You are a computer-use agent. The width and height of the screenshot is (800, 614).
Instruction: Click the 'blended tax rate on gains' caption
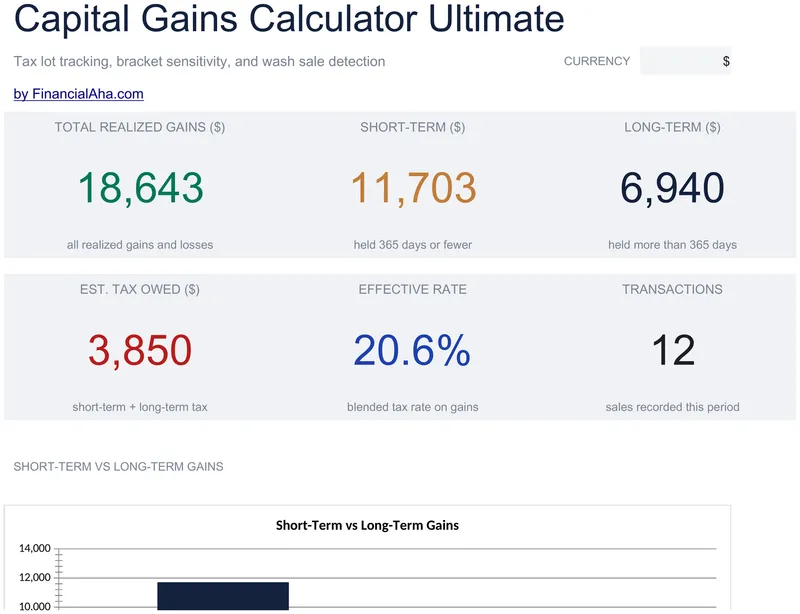tap(412, 407)
